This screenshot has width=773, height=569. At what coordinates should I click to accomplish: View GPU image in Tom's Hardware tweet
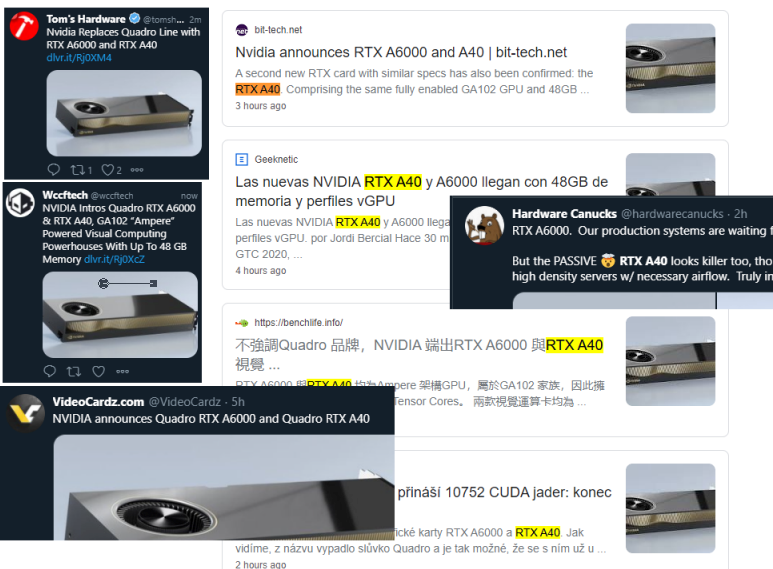coord(124,113)
